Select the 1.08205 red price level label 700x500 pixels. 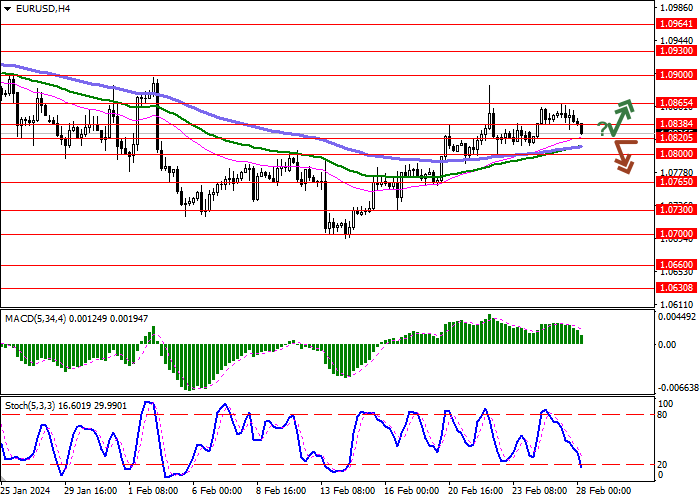click(677, 138)
